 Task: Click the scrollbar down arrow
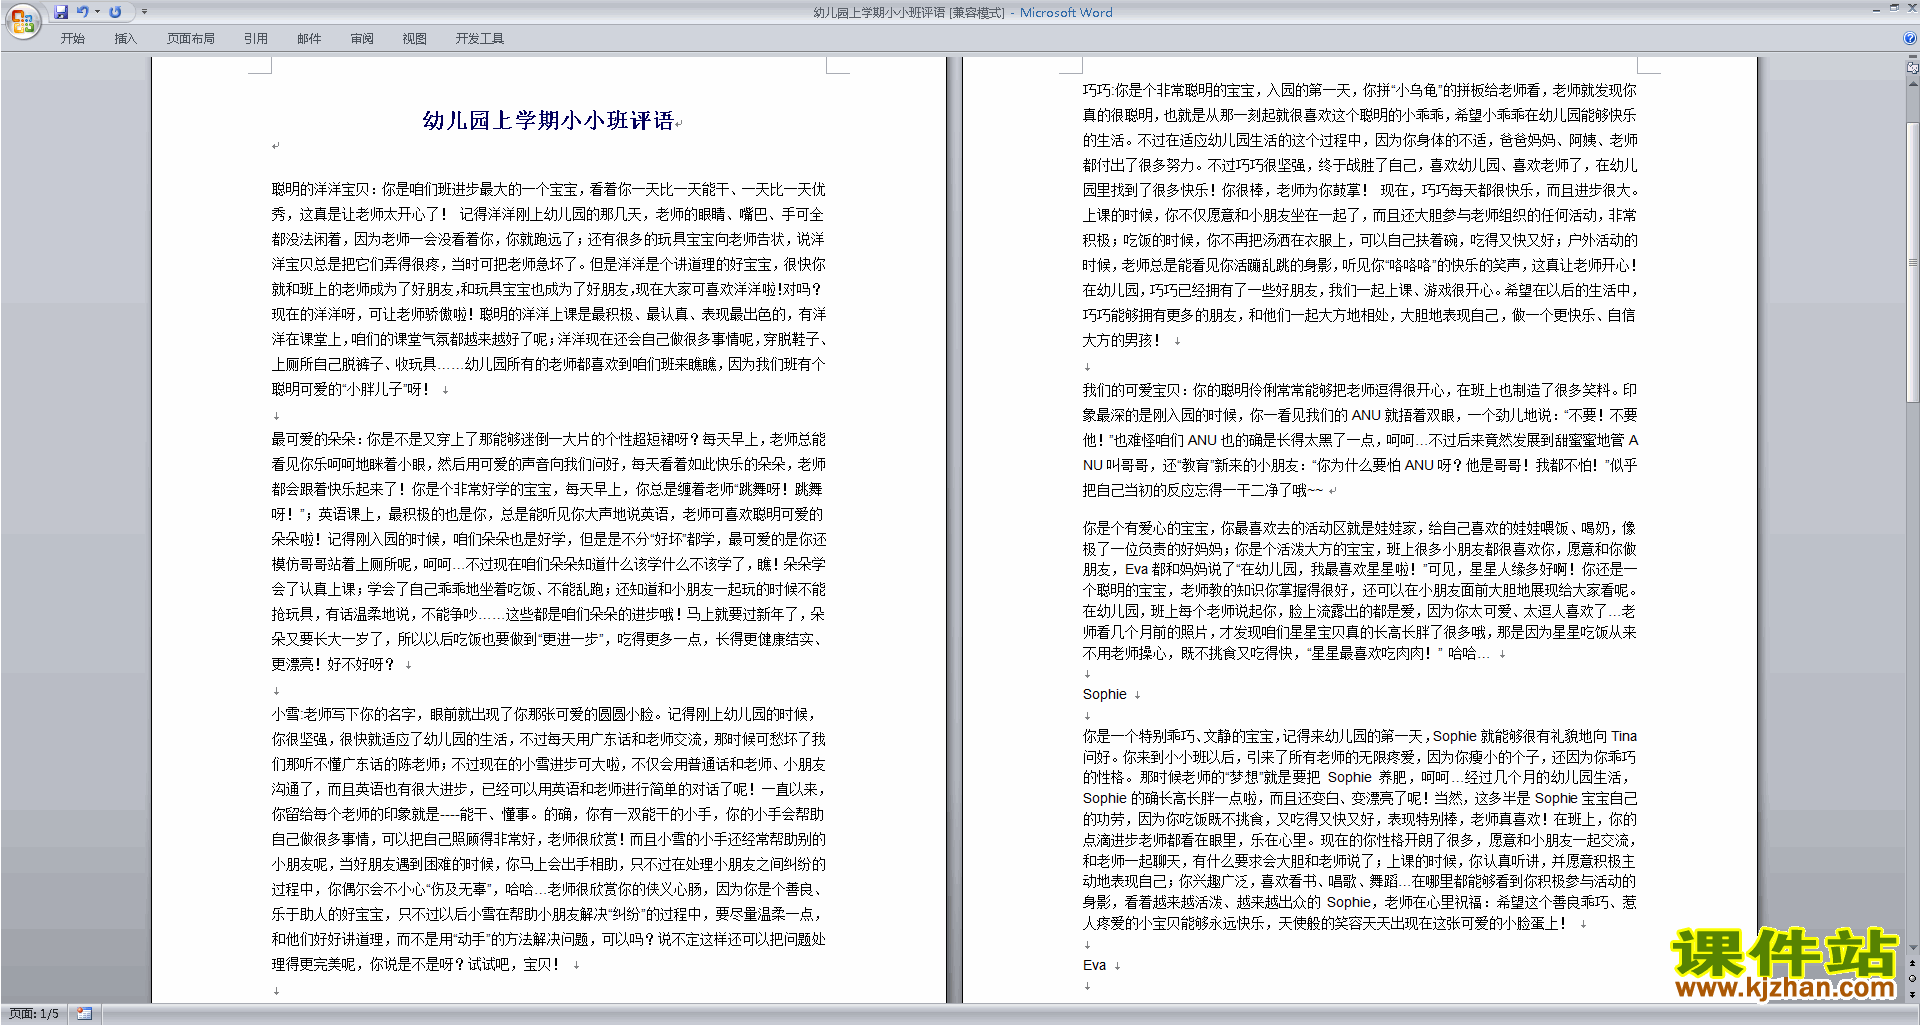point(1912,948)
